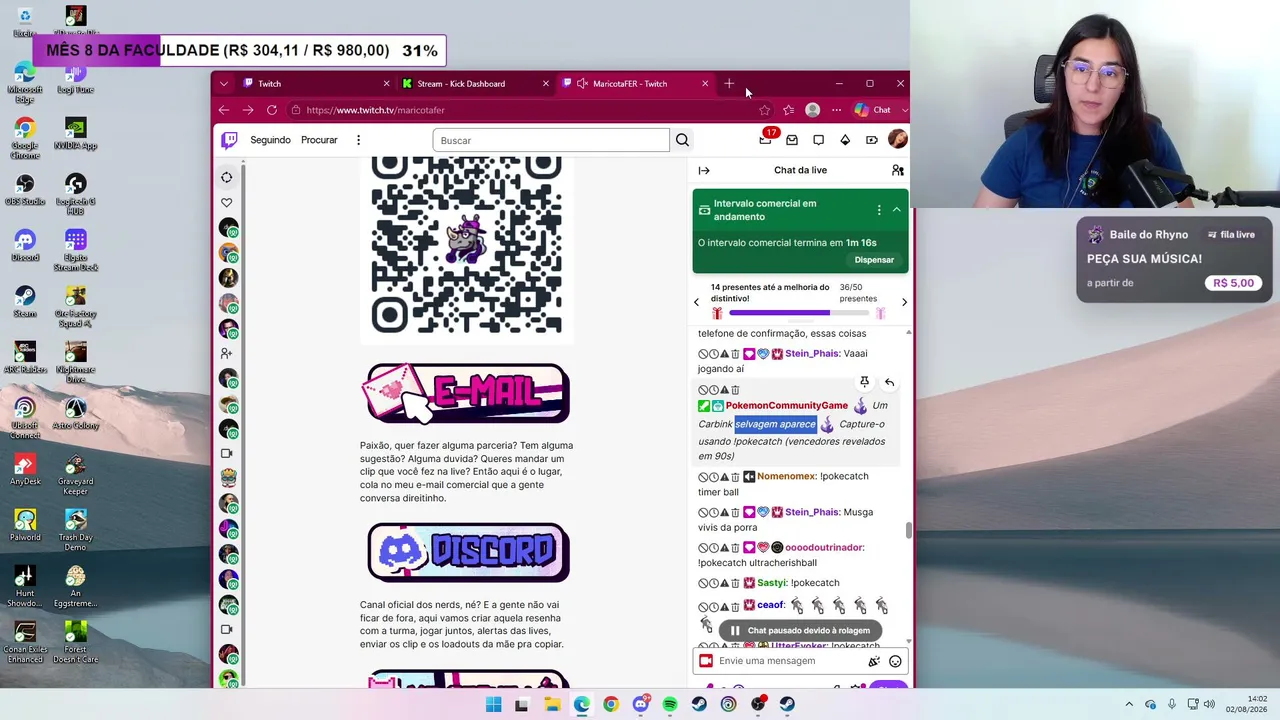
Task: Click the DISCORD panel banner
Action: click(468, 552)
